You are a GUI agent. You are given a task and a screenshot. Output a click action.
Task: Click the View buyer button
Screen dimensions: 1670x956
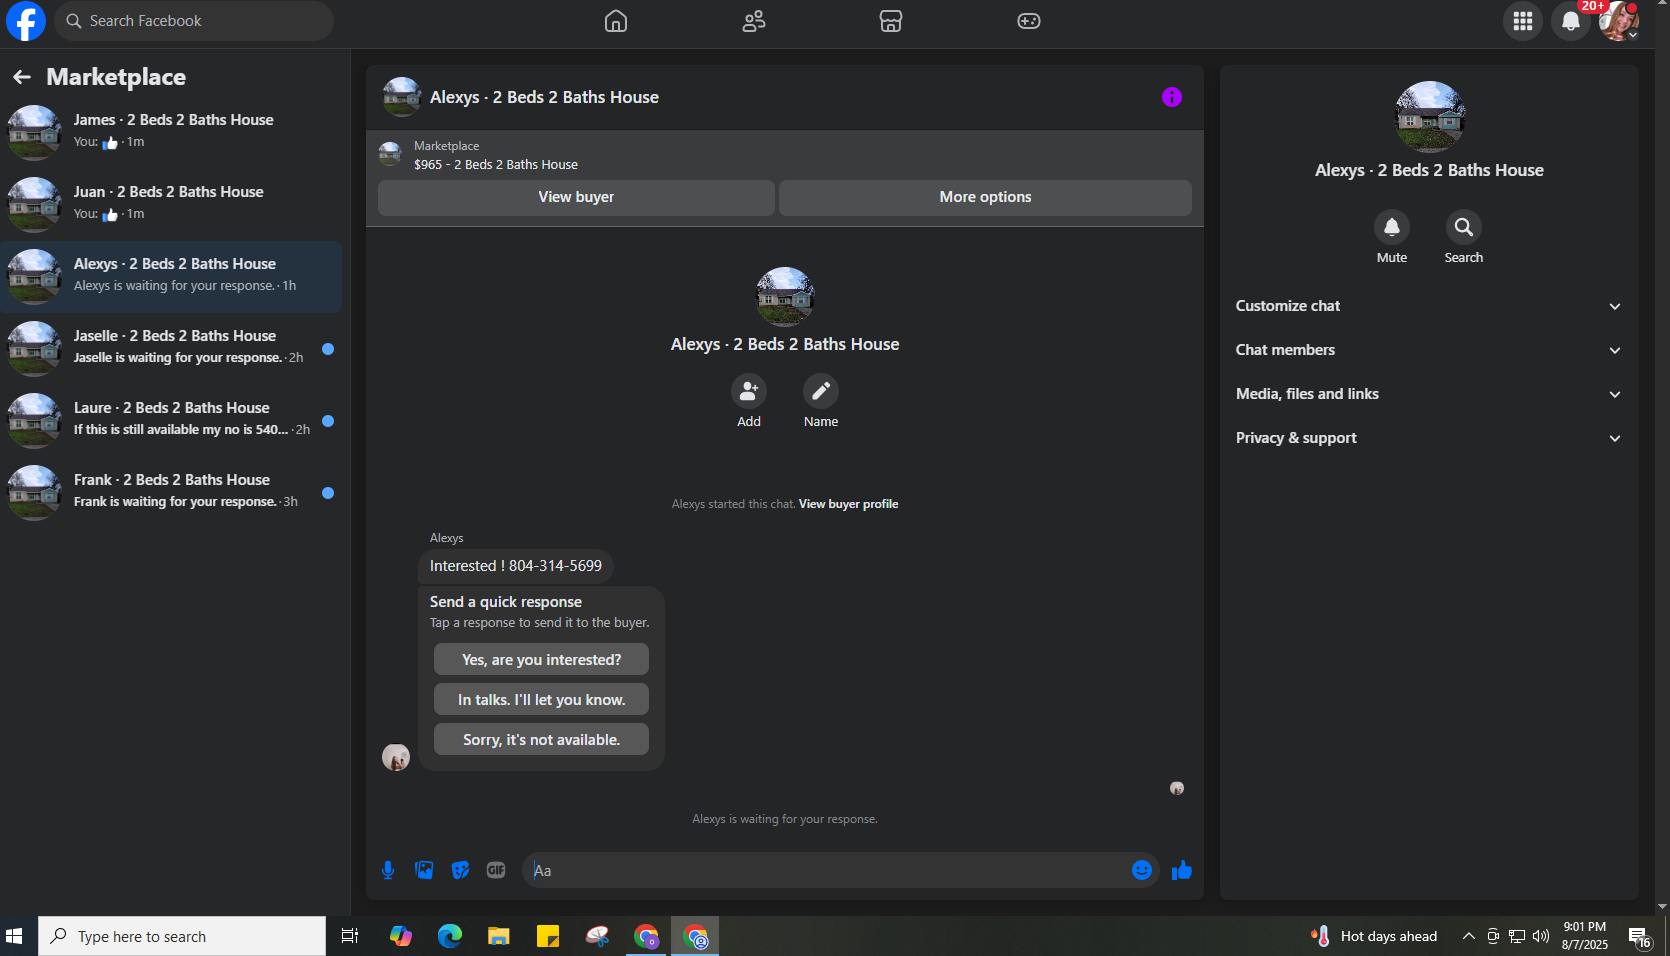coord(576,197)
